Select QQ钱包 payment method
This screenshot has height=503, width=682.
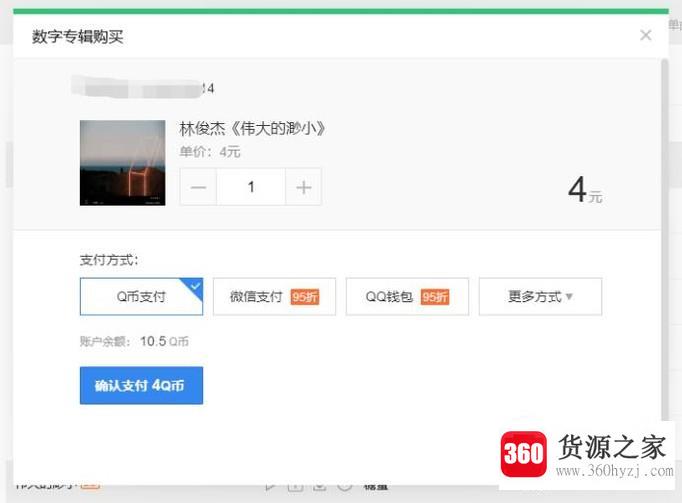[x=408, y=296]
